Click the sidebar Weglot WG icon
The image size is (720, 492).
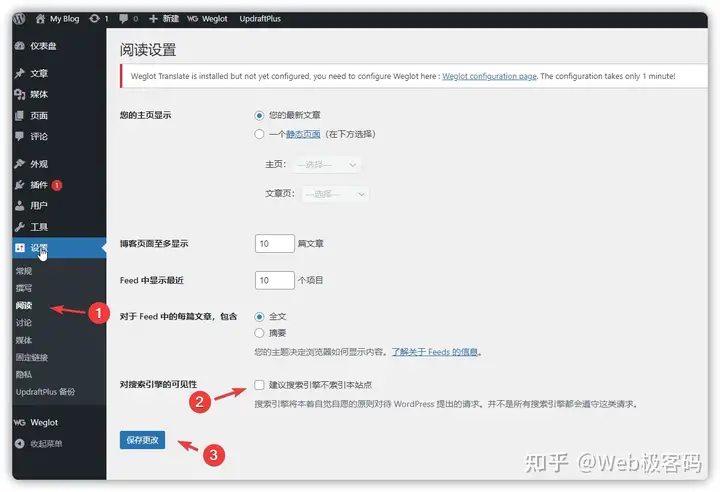(19, 423)
